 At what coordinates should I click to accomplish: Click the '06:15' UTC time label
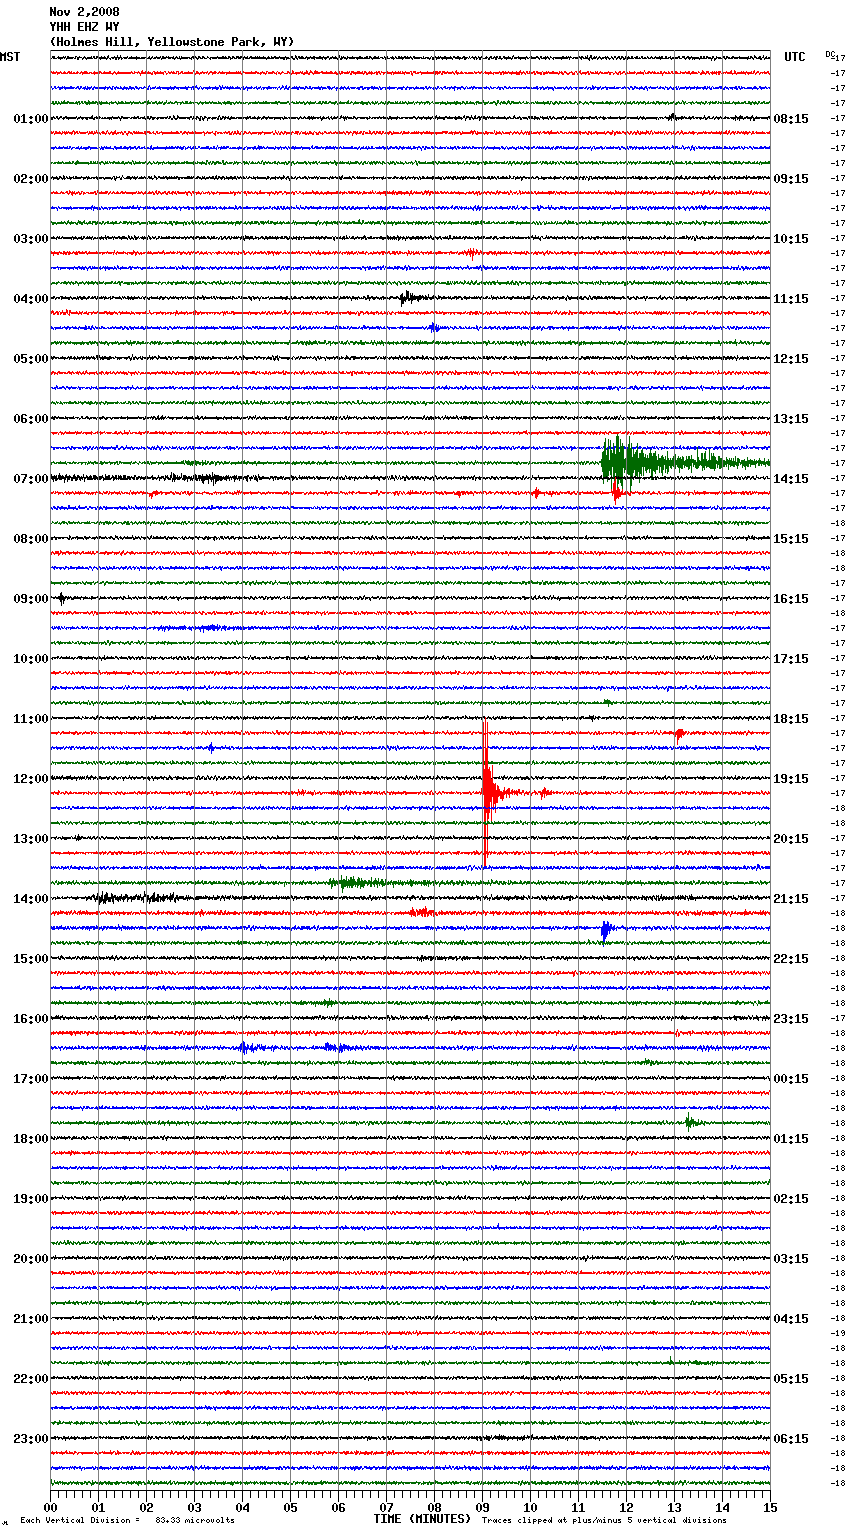[x=791, y=1439]
